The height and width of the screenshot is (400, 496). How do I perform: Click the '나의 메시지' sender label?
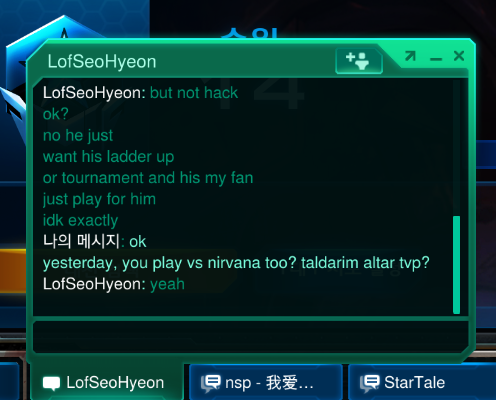click(81, 241)
